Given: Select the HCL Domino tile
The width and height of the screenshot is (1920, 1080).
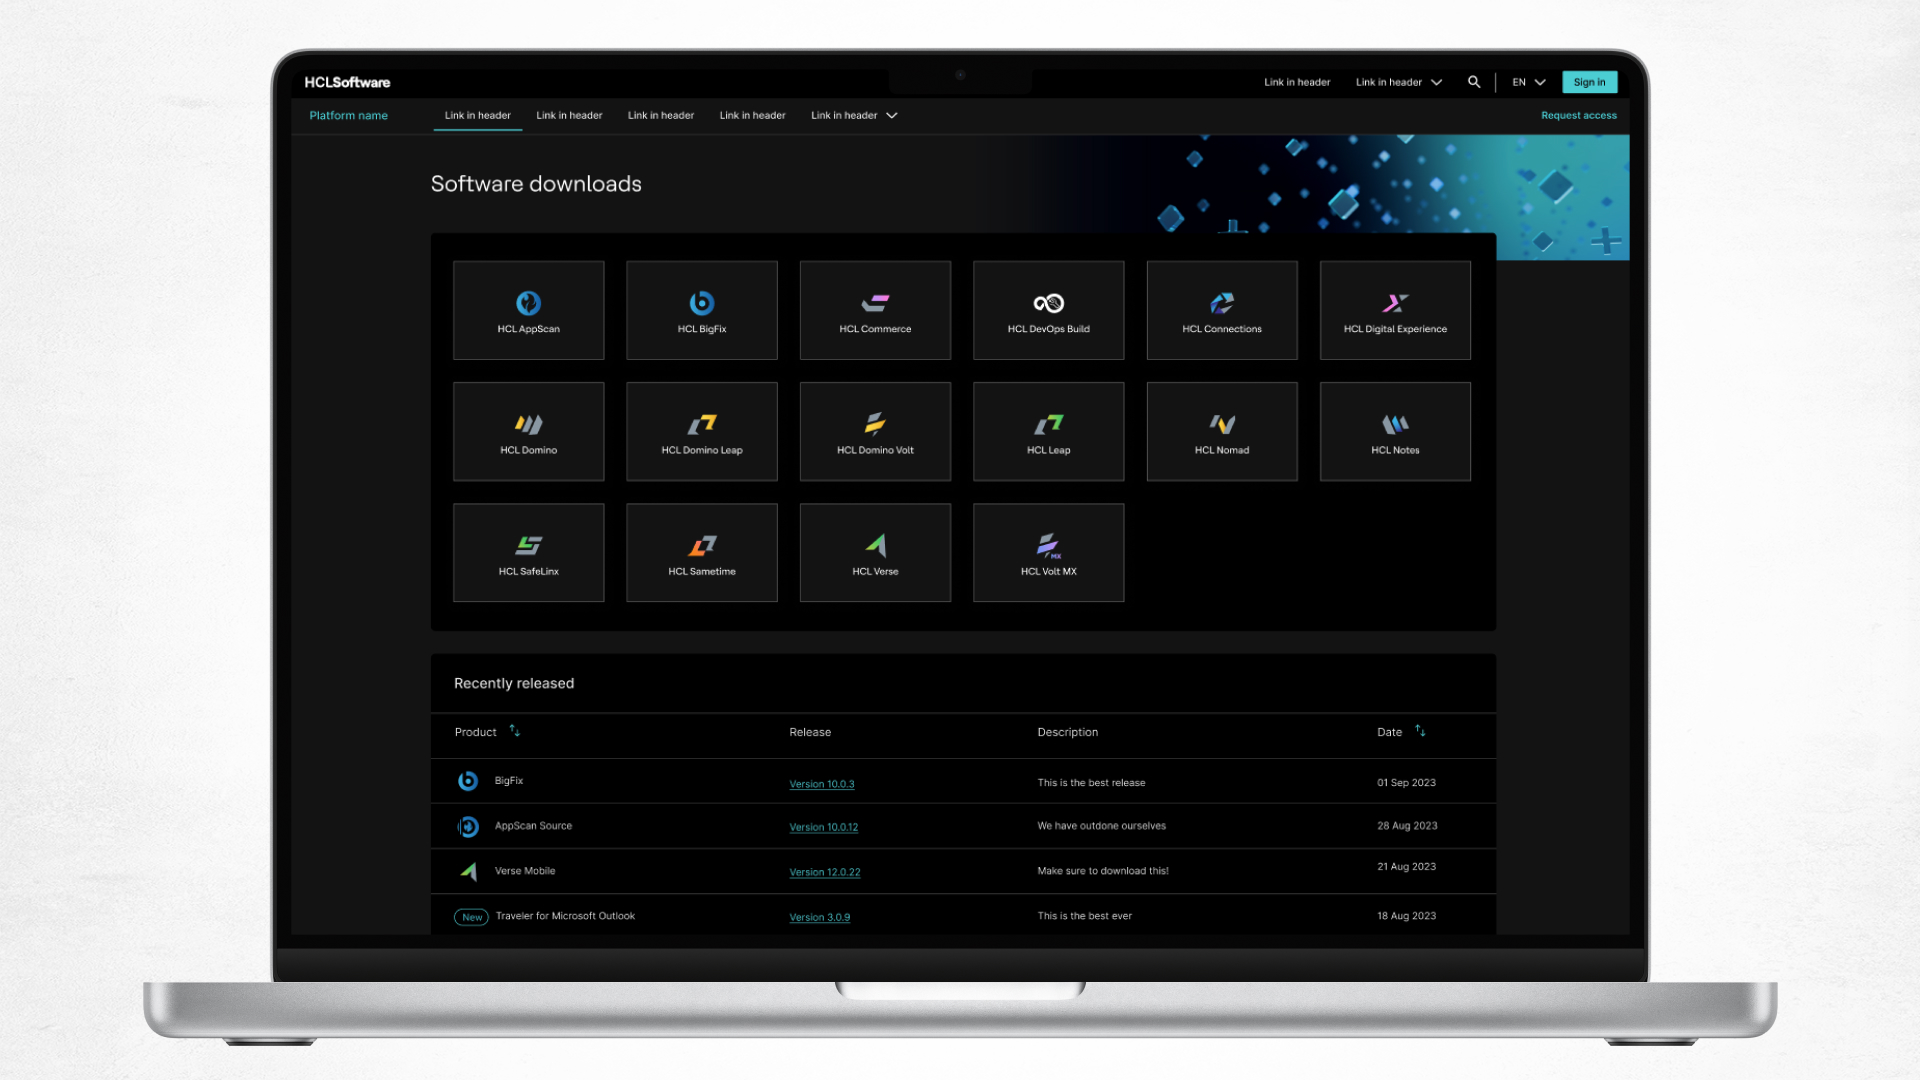Looking at the screenshot, I should pyautogui.click(x=528, y=432).
